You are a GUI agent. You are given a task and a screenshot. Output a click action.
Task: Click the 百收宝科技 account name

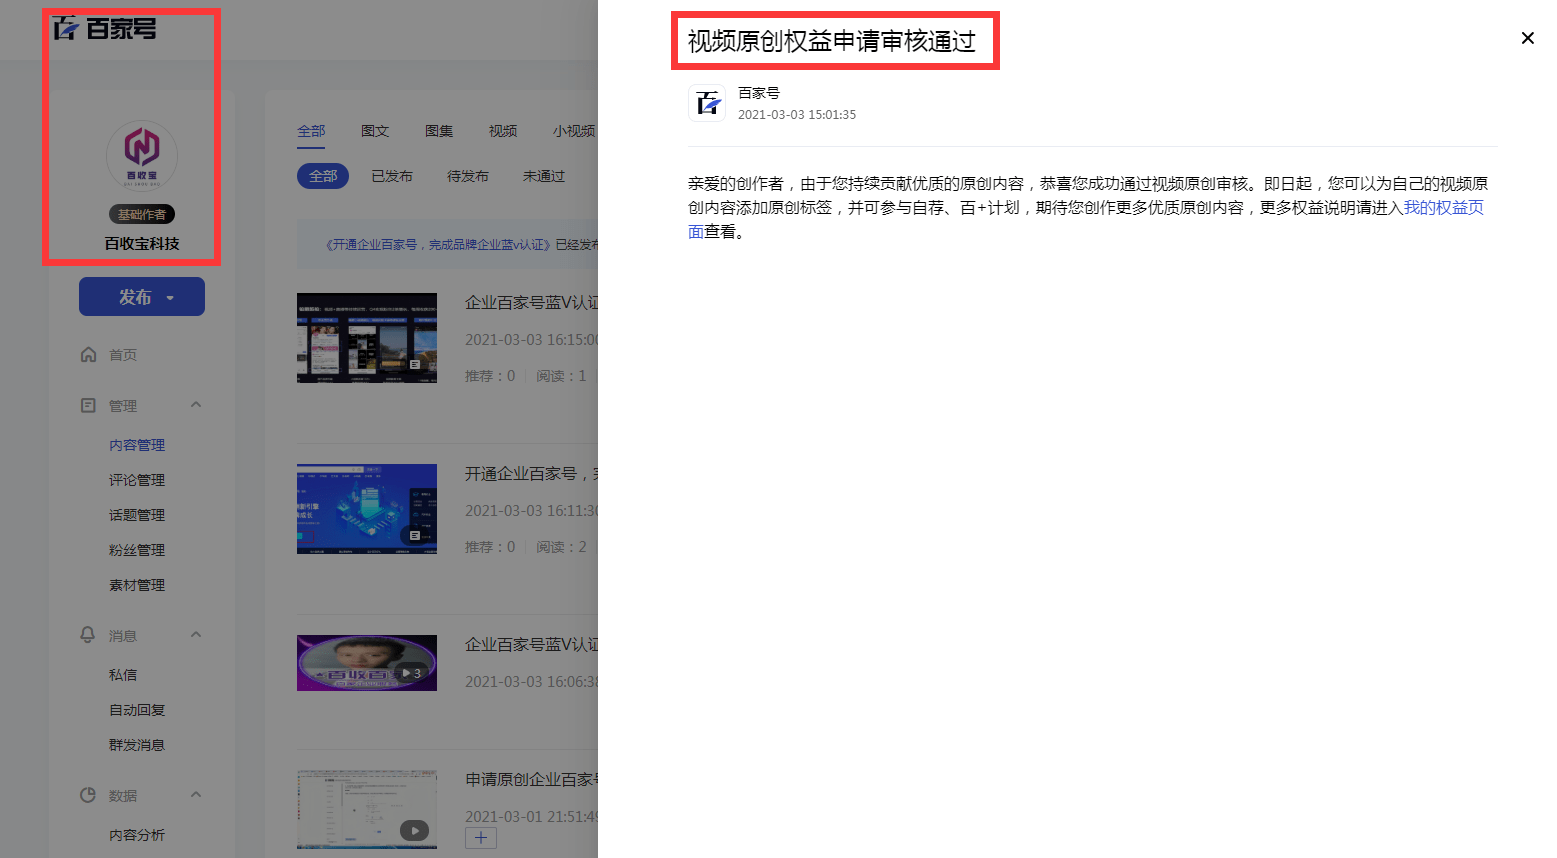coord(142,243)
